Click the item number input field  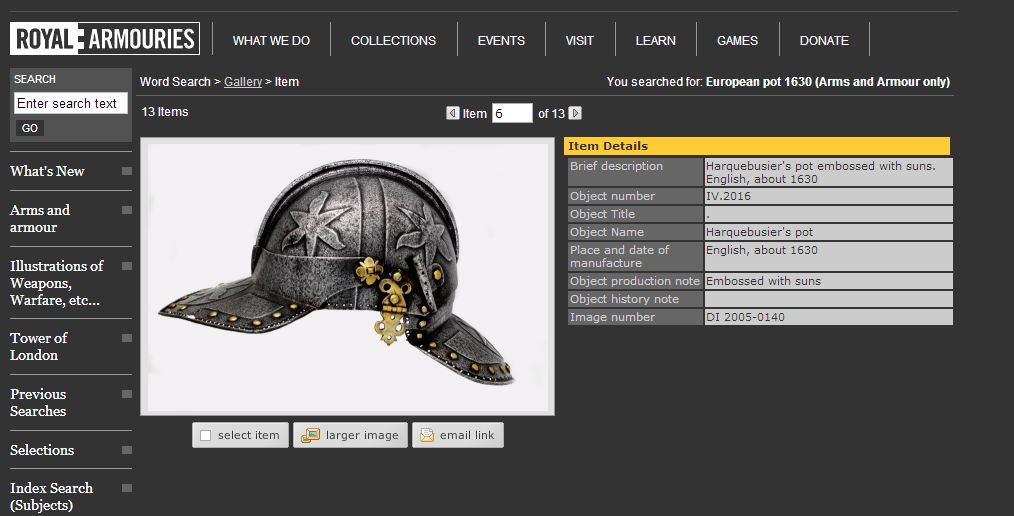[x=512, y=113]
